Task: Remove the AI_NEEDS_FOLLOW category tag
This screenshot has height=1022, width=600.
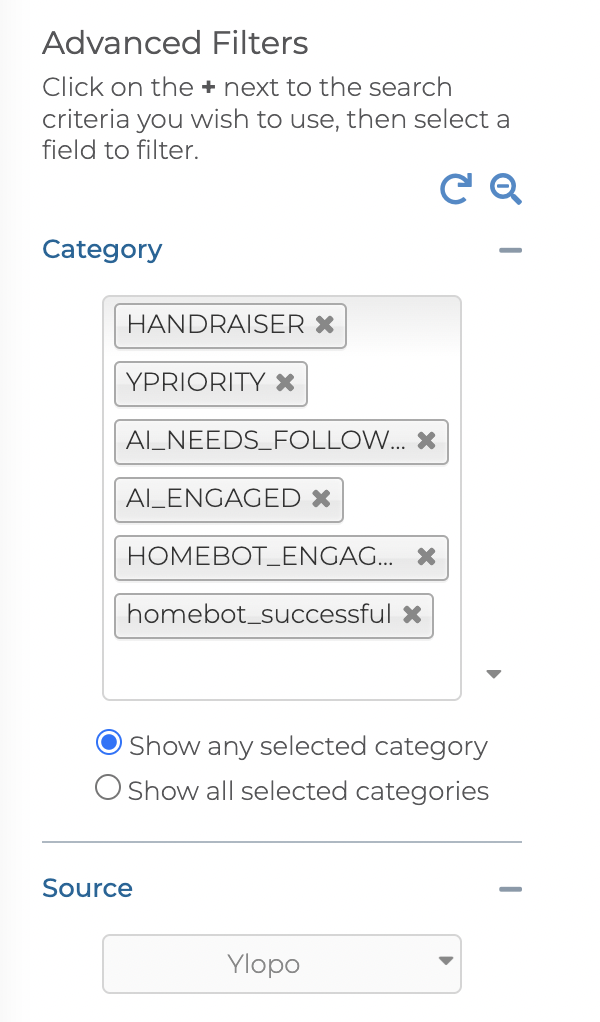Action: (x=426, y=441)
